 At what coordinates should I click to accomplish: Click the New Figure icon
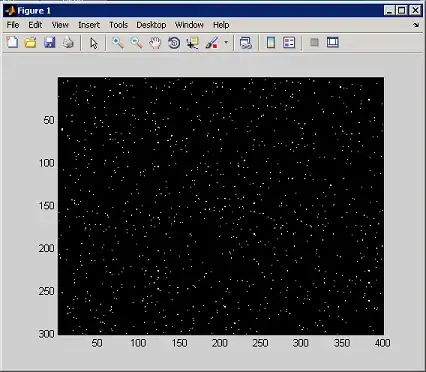click(13, 43)
